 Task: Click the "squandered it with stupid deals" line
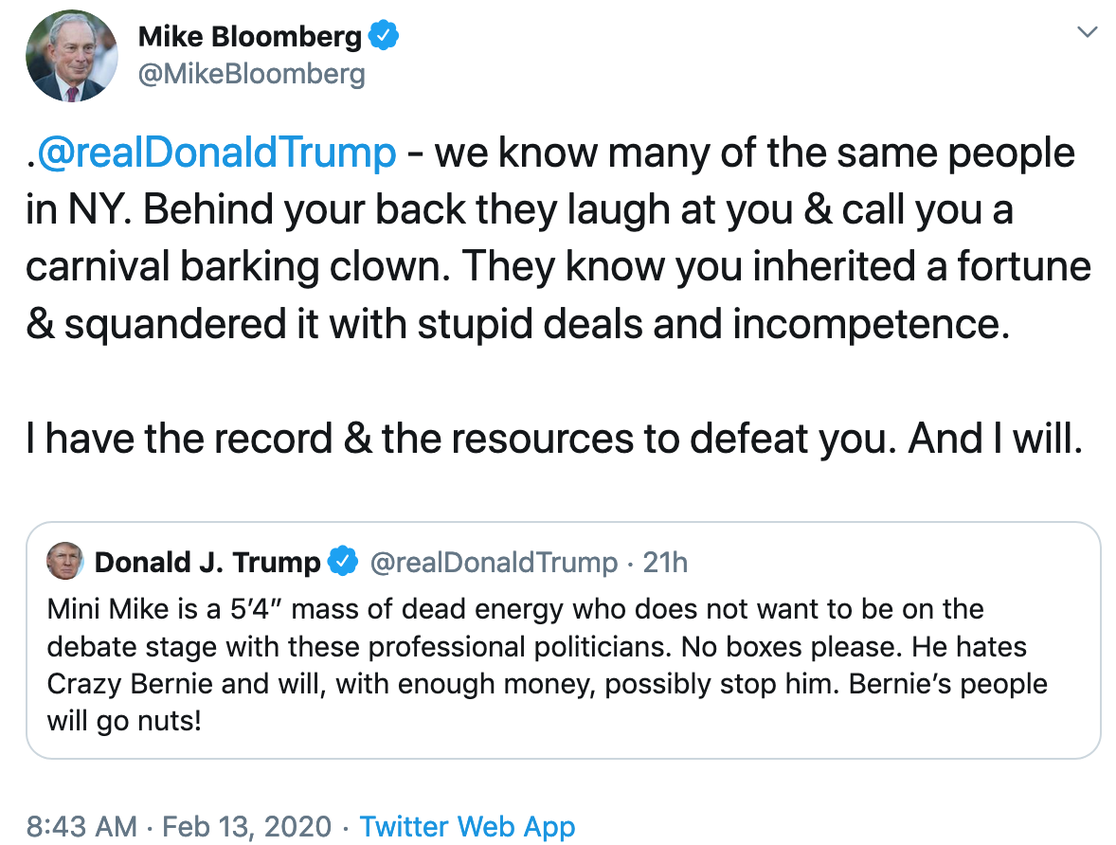coord(515,326)
